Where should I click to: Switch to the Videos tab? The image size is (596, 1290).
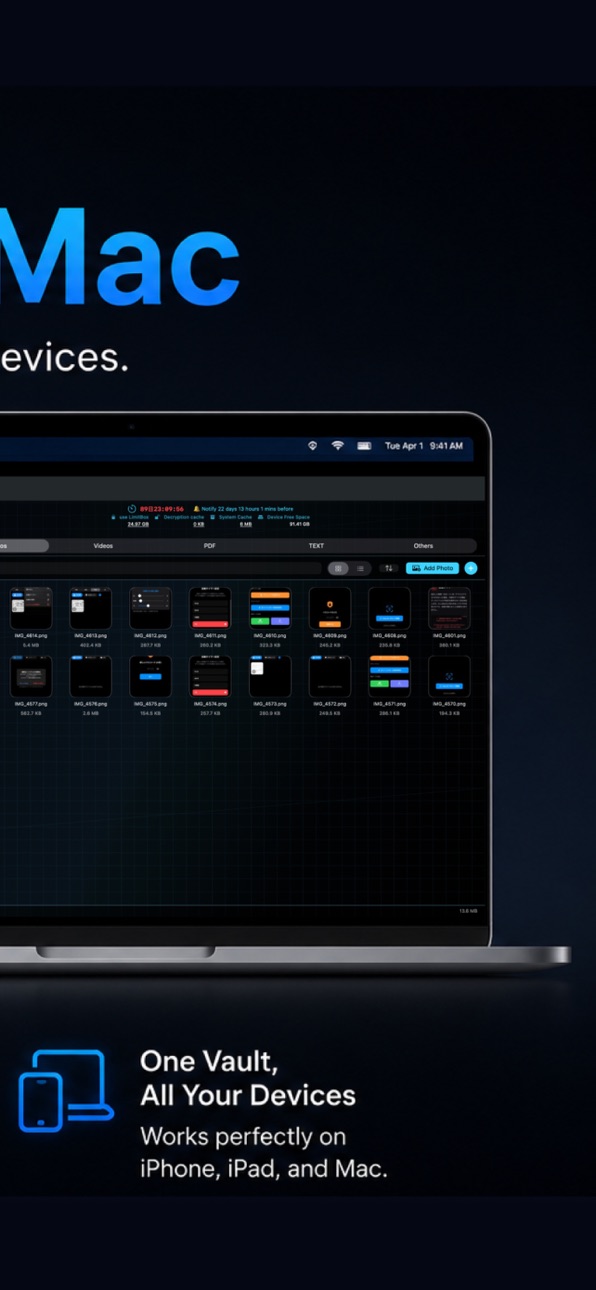[103, 546]
